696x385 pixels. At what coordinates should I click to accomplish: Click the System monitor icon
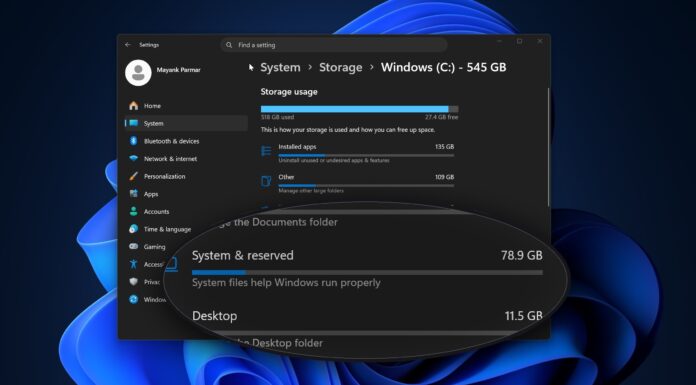134,123
